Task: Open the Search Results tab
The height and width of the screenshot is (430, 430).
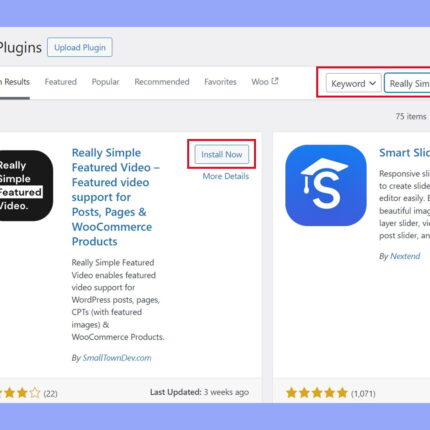Action: [x=15, y=82]
